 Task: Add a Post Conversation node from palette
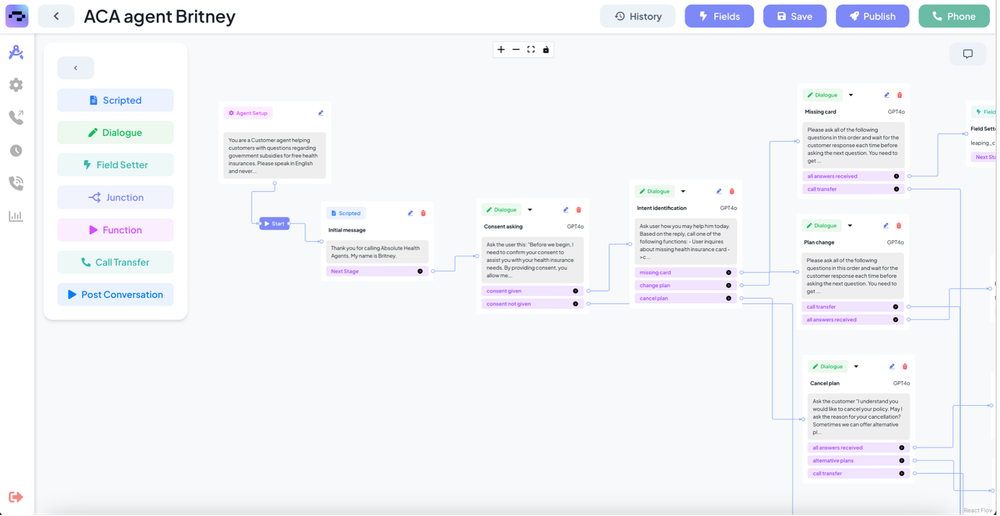[x=115, y=295]
